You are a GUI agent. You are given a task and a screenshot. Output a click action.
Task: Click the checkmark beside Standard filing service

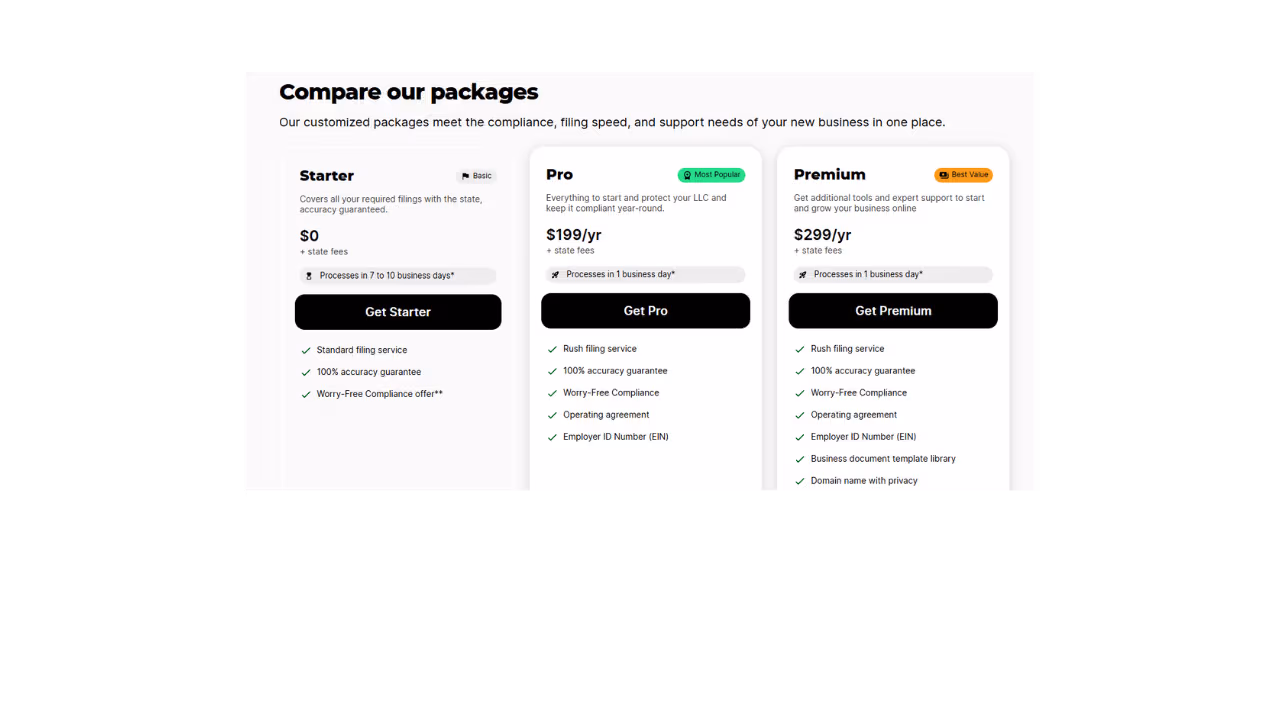pos(306,351)
